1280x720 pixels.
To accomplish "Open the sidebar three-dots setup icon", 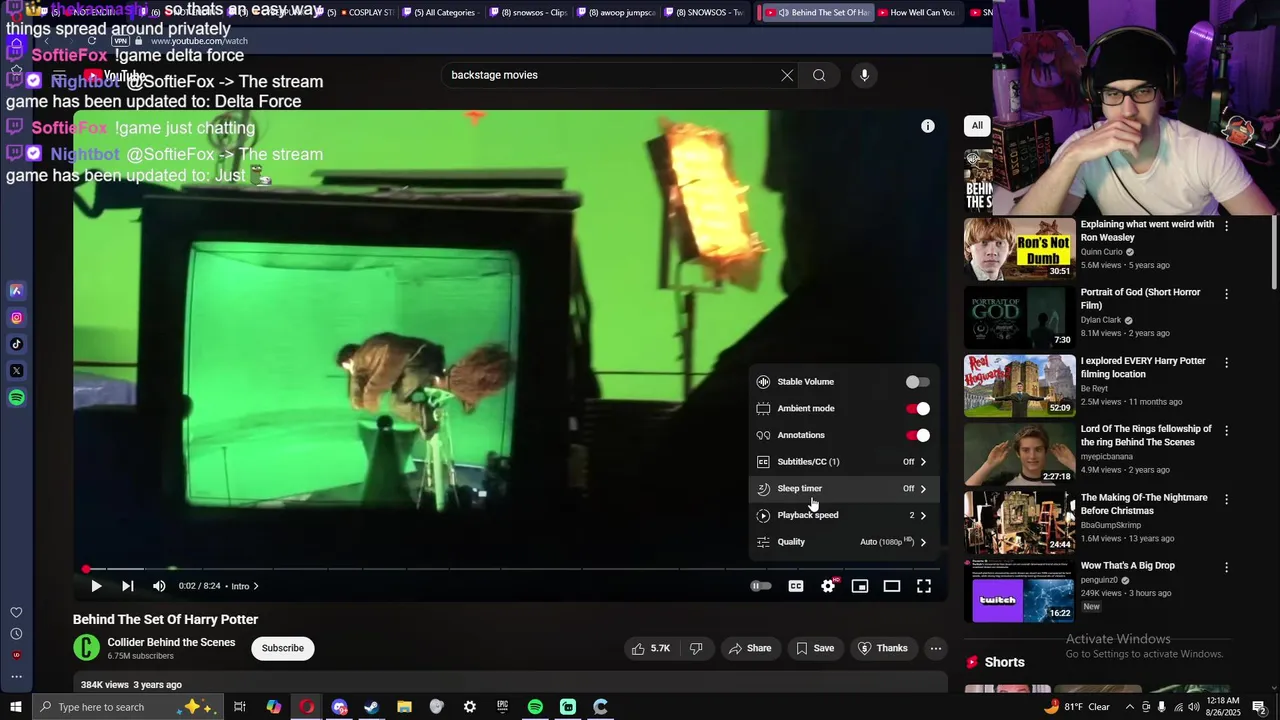I will [x=16, y=677].
